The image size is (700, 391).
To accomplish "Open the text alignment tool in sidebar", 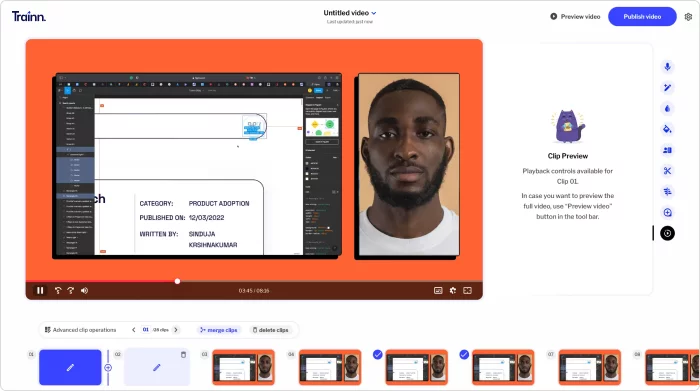I will point(667,191).
